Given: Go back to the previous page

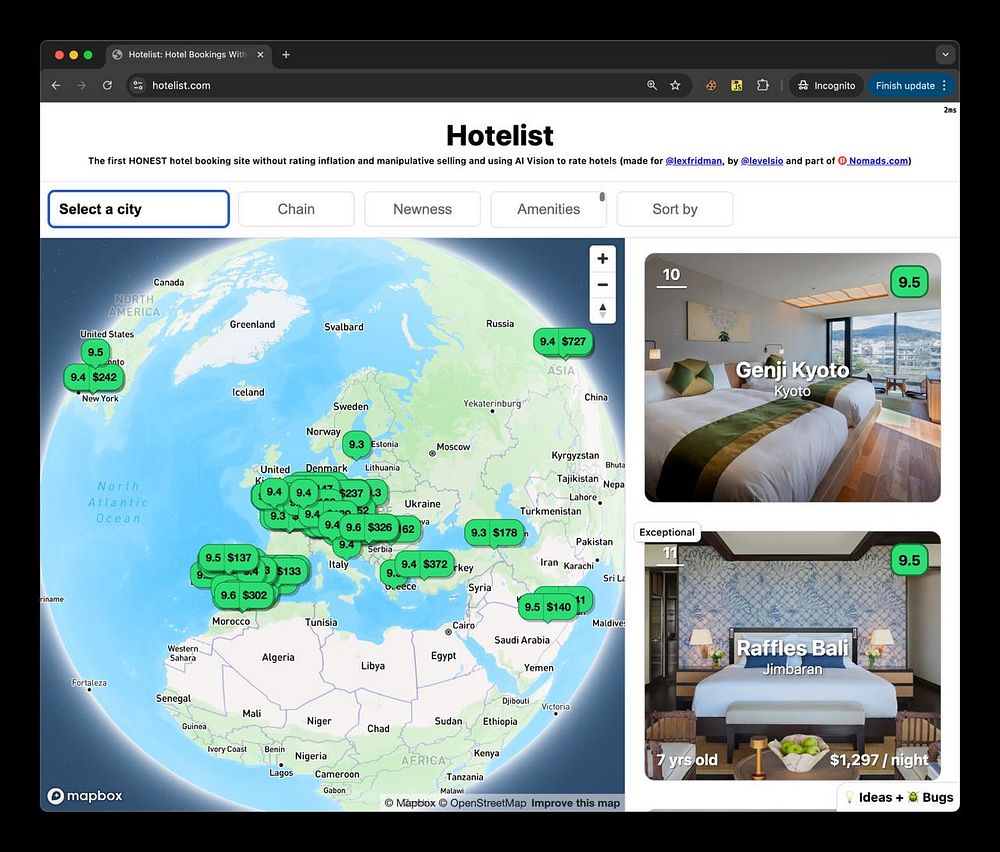Looking at the screenshot, I should [56, 85].
